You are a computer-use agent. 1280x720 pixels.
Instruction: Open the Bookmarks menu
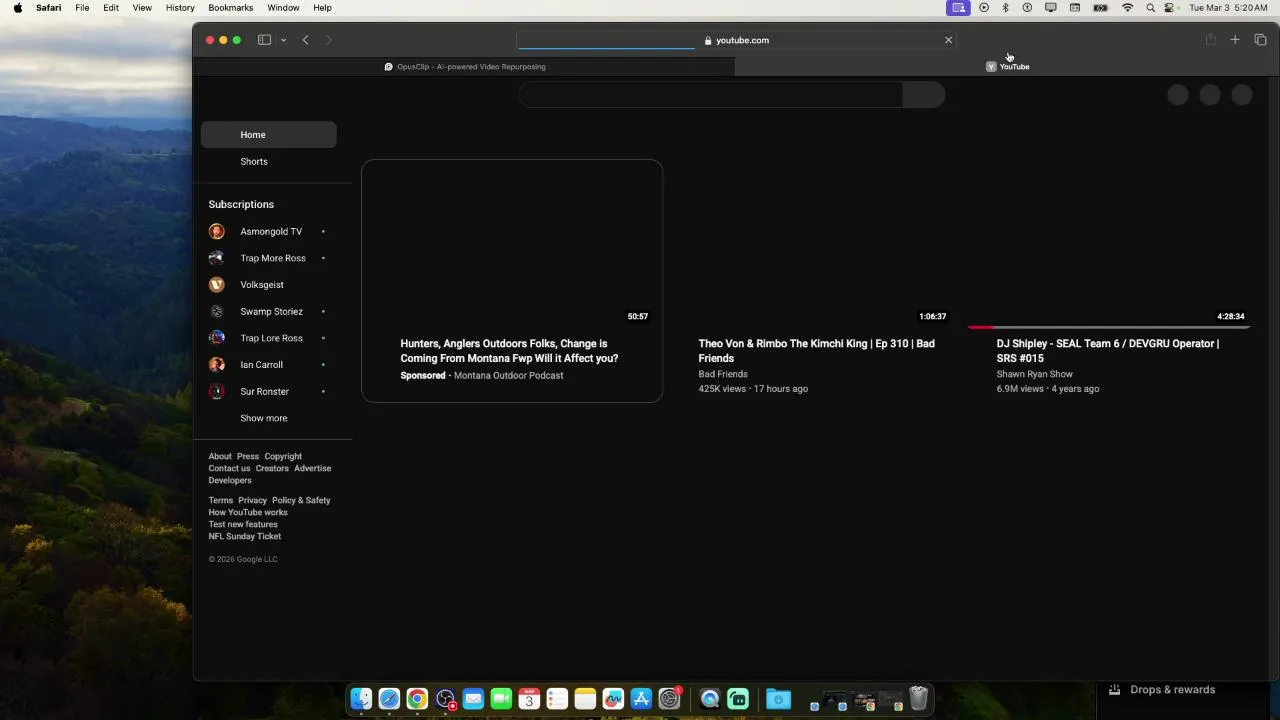tap(231, 7)
